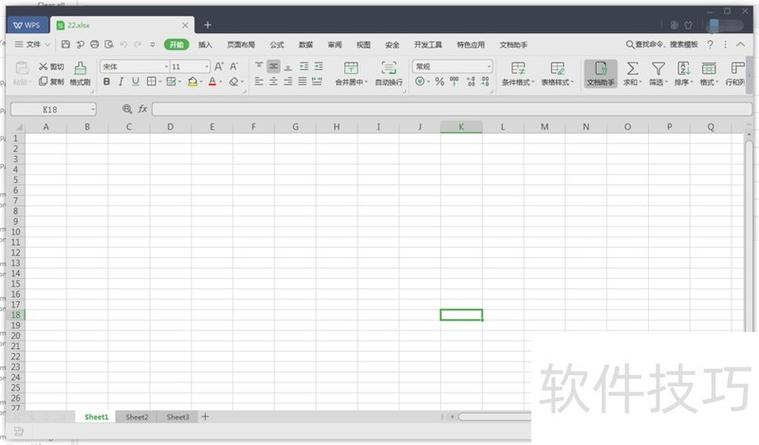The image size is (759, 445).
Task: Open the font size dropdown
Action: 207,66
